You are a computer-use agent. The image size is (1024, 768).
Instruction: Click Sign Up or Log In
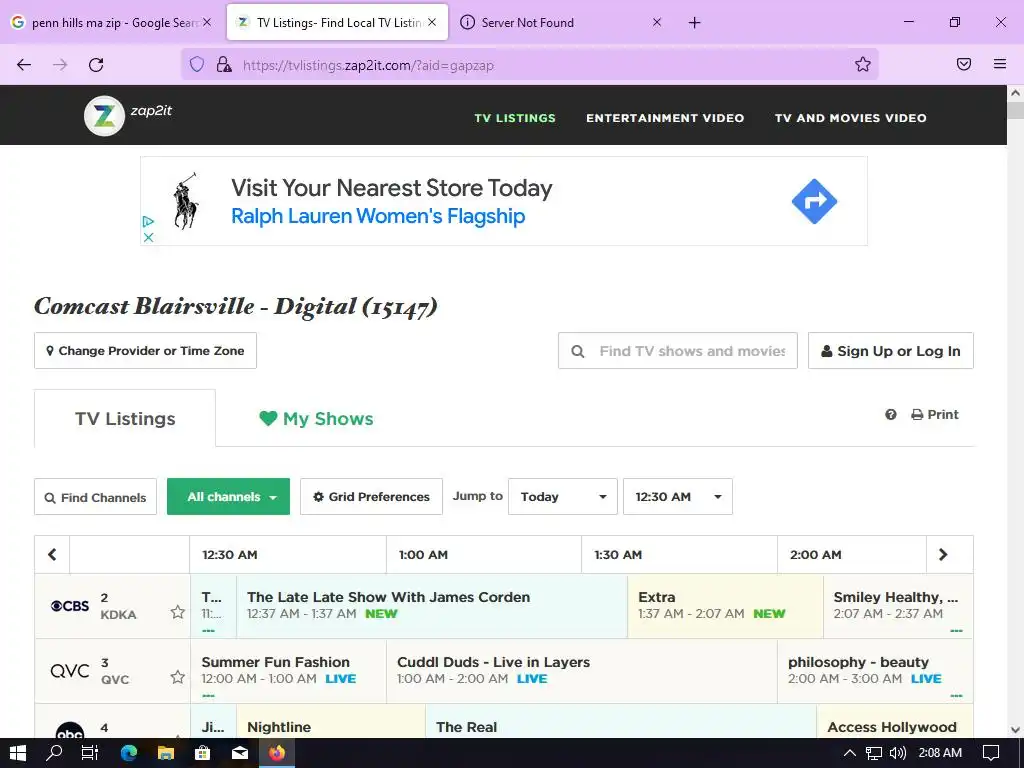[891, 351]
